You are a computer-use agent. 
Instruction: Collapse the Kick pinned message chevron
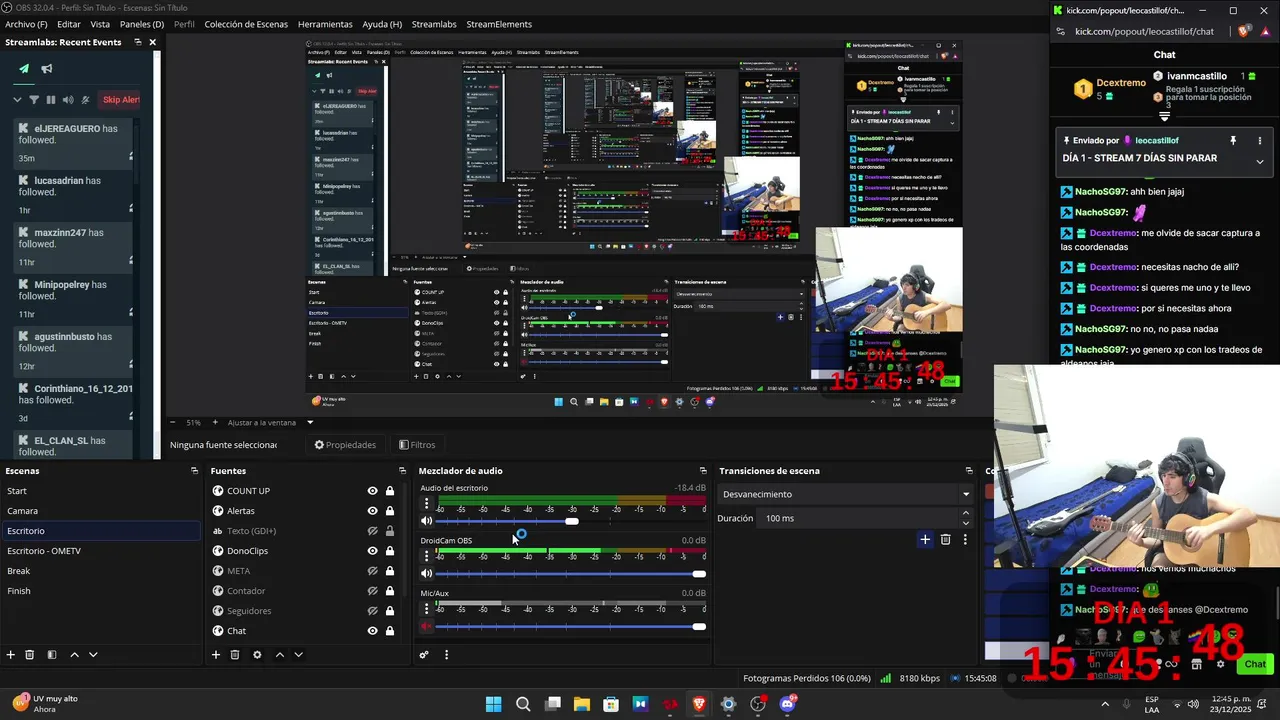1259,161
